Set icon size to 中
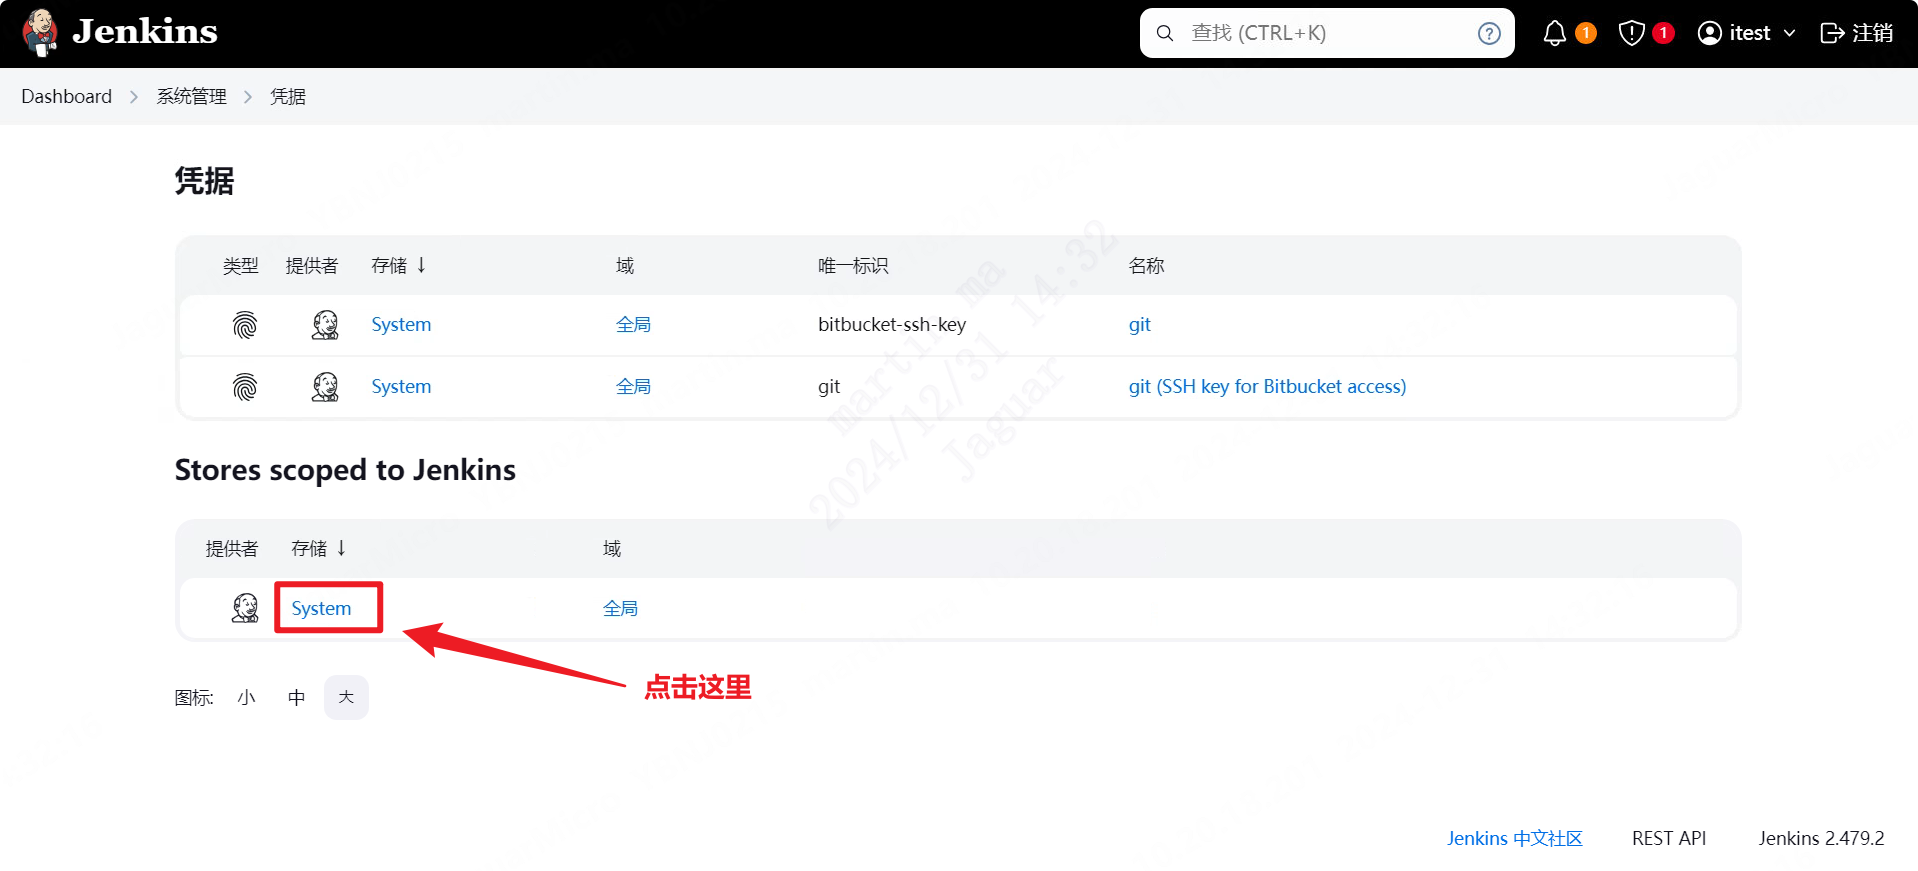 (296, 697)
